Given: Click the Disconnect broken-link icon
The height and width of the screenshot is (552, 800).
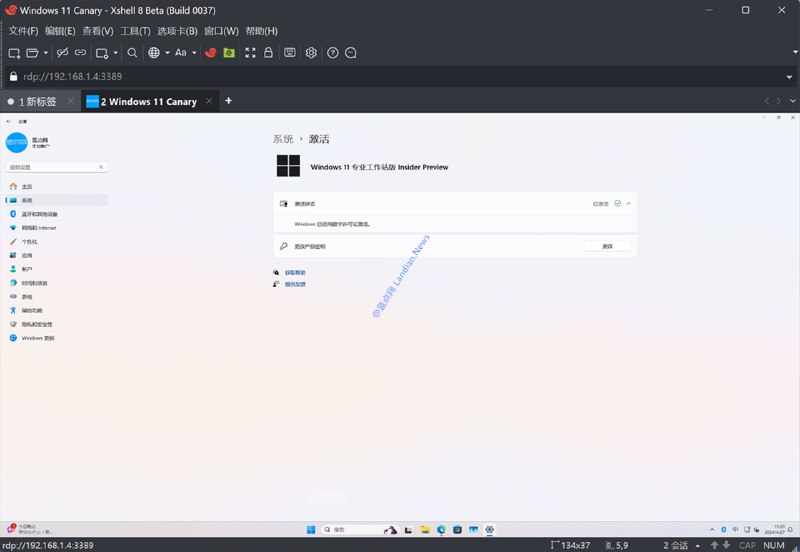Looking at the screenshot, I should point(63,53).
